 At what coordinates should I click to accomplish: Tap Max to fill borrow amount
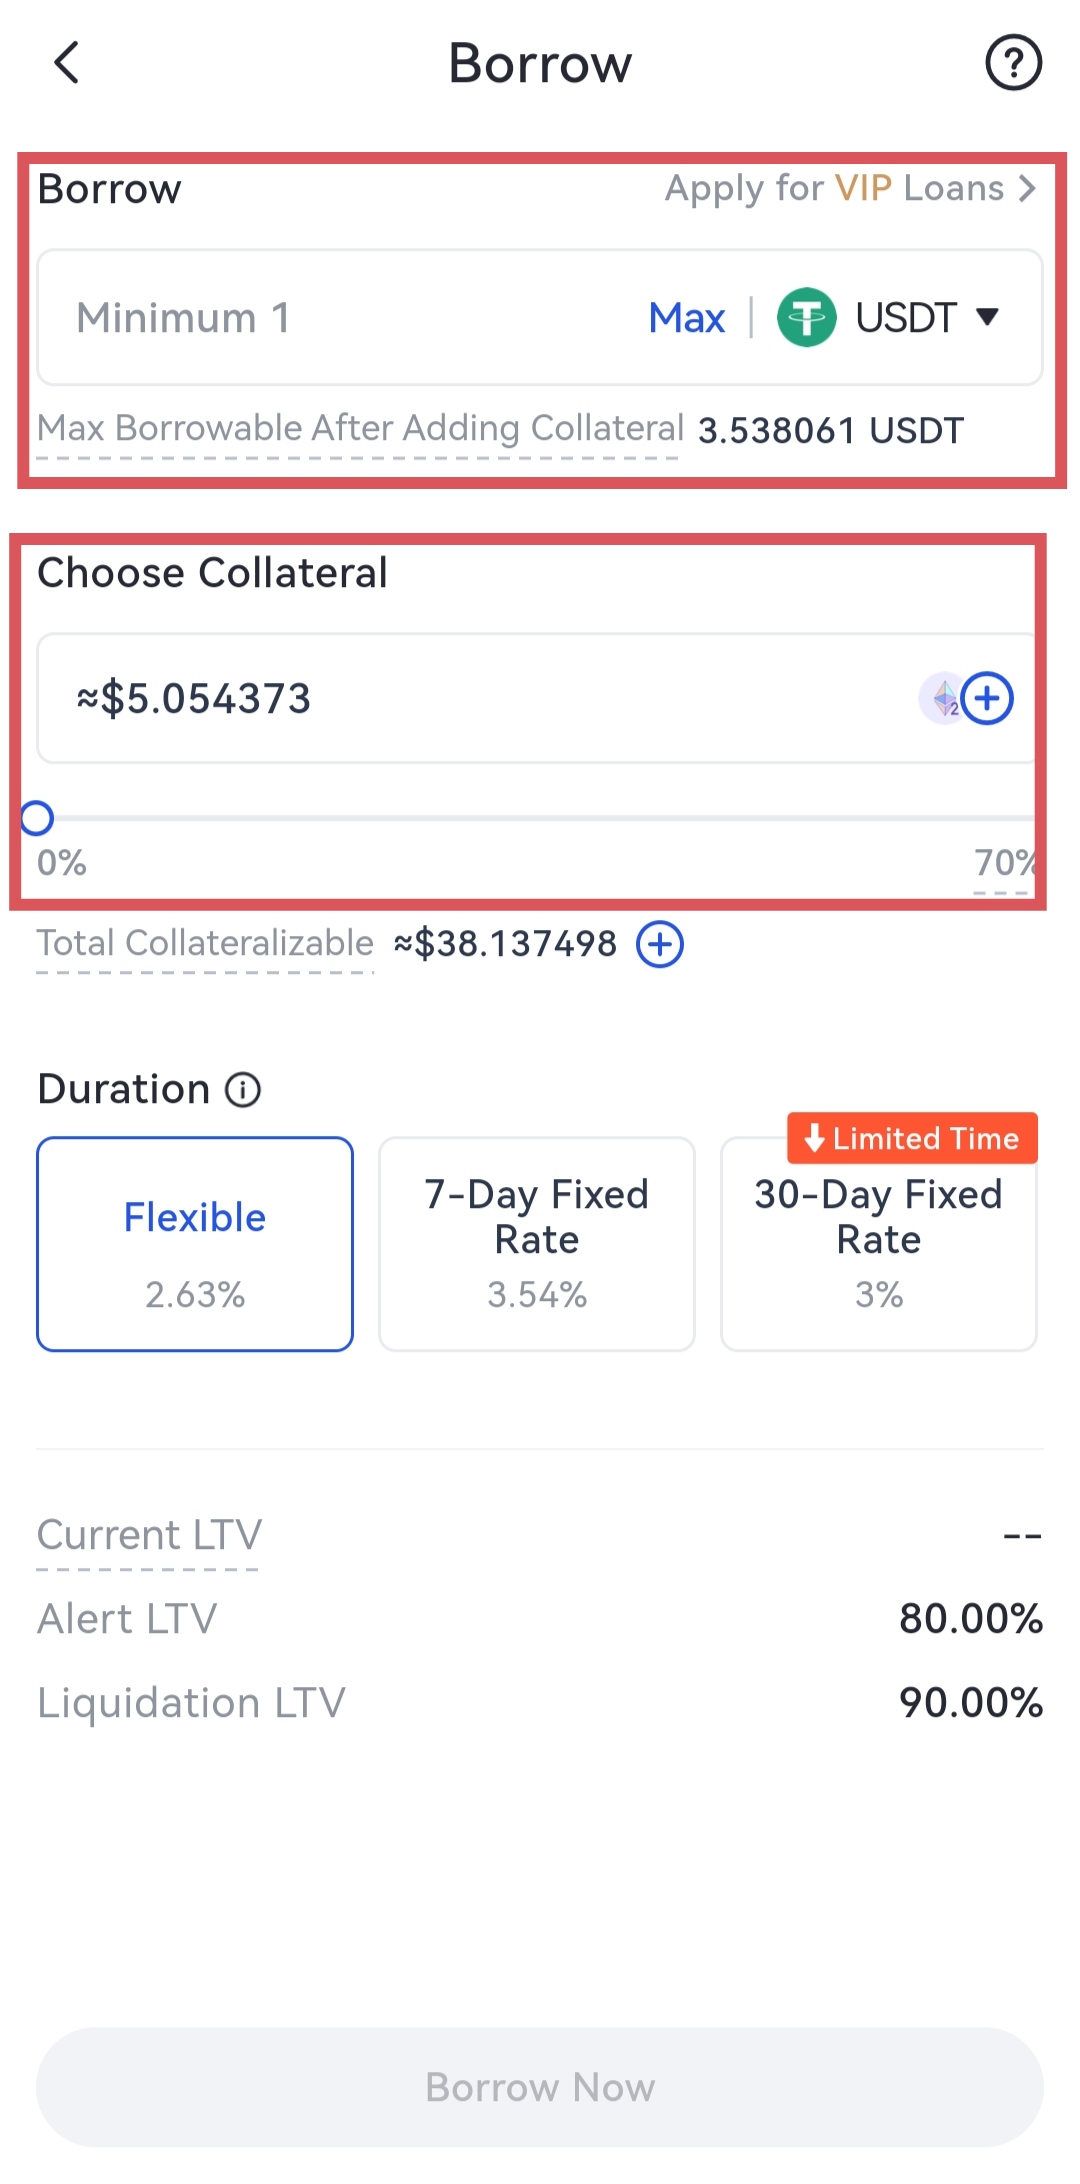[686, 318]
